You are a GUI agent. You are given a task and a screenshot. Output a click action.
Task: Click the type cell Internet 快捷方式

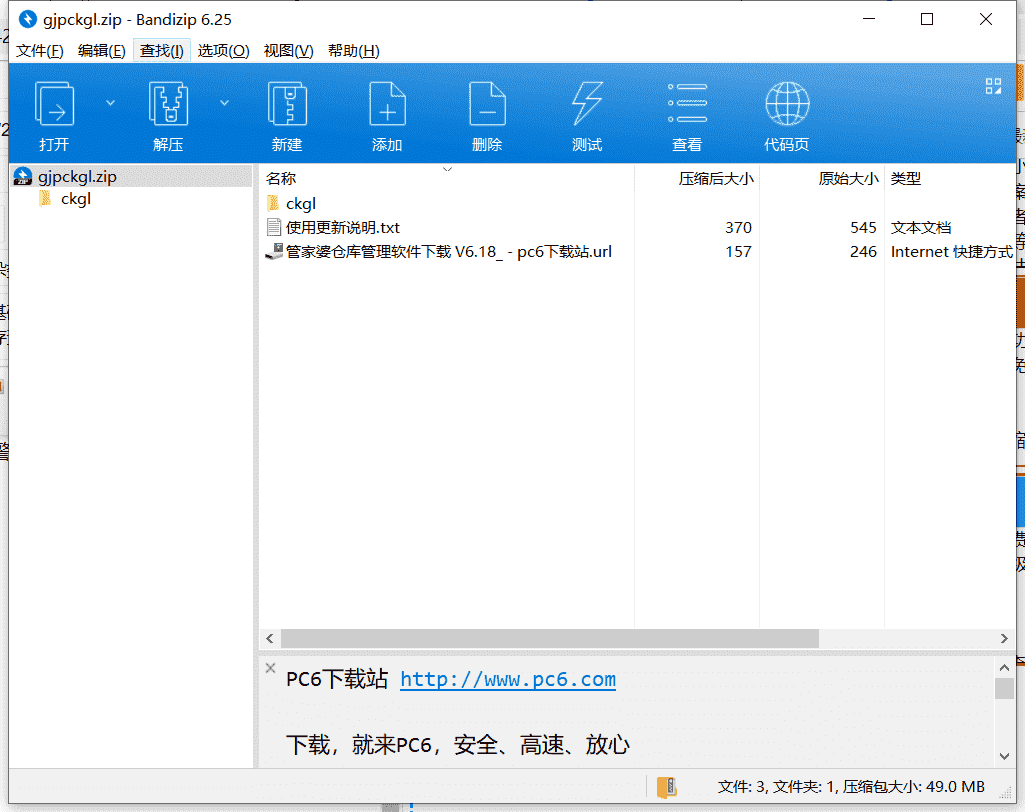951,252
